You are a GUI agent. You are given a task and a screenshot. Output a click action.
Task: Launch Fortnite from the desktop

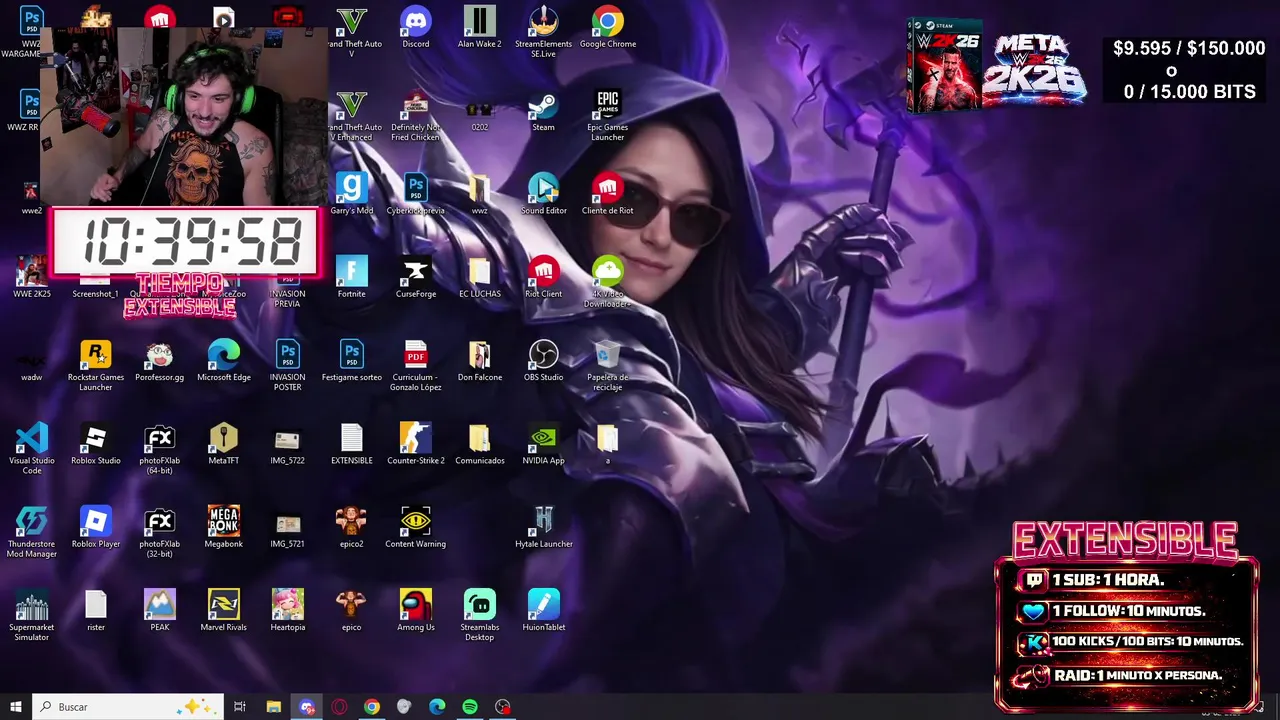click(351, 278)
